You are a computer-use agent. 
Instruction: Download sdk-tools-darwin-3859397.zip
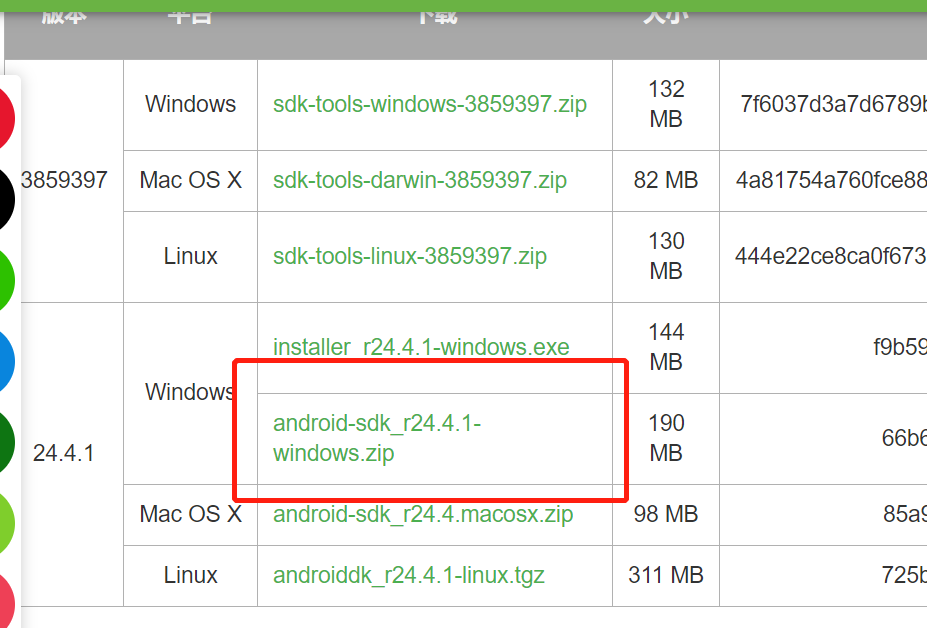pos(420,180)
